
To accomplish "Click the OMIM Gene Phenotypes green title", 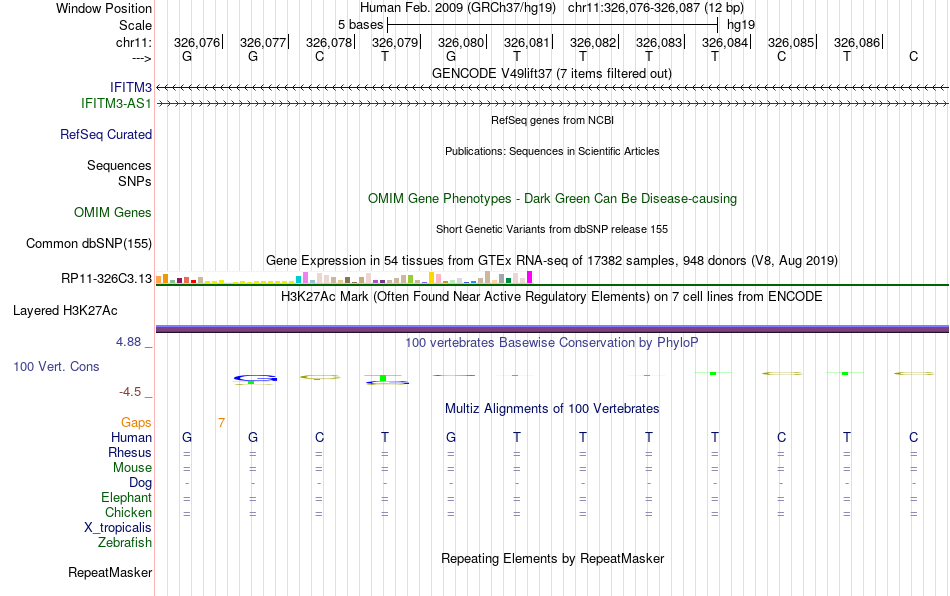I will (x=553, y=199).
